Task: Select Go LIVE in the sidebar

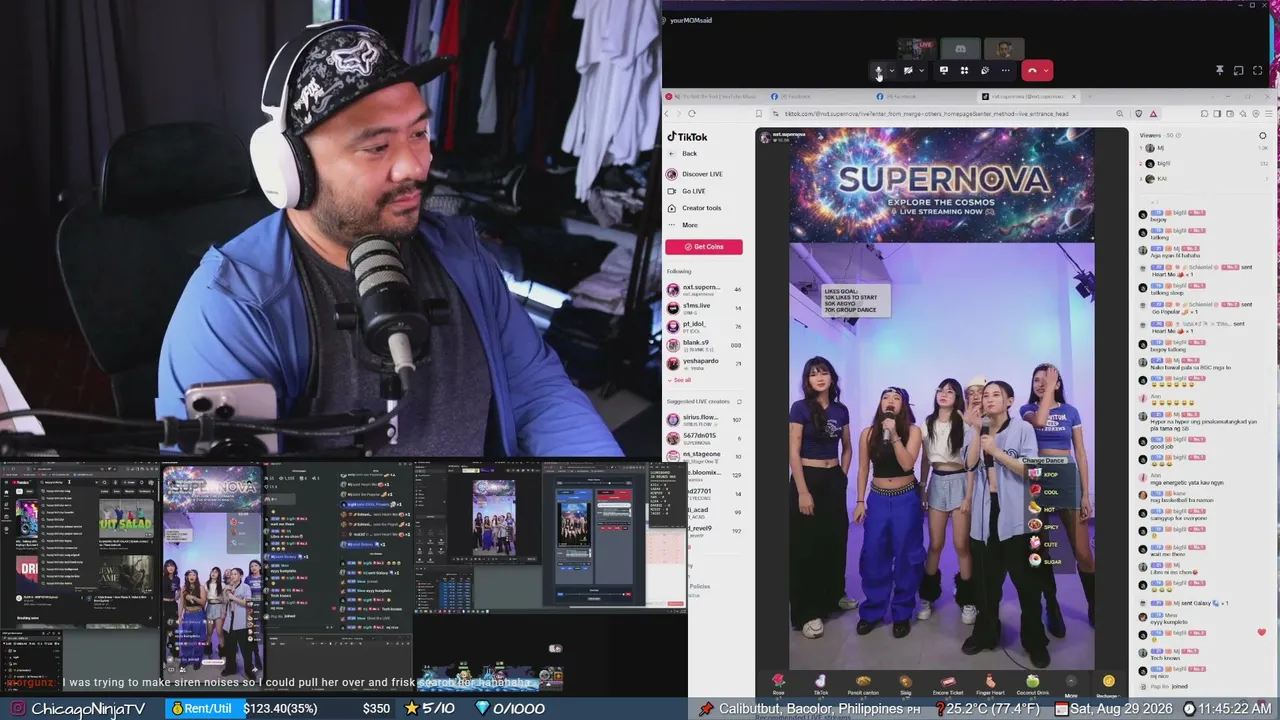Action: click(x=687, y=191)
